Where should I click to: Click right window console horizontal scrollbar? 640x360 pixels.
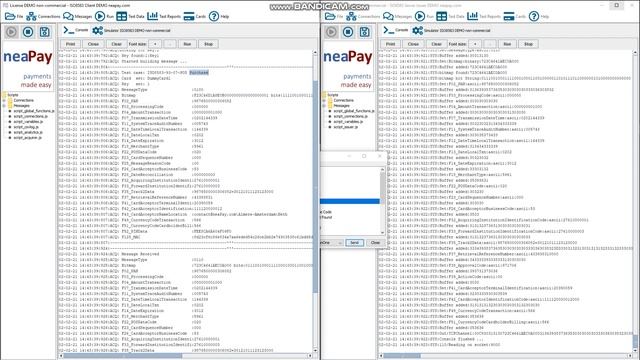[506, 356]
